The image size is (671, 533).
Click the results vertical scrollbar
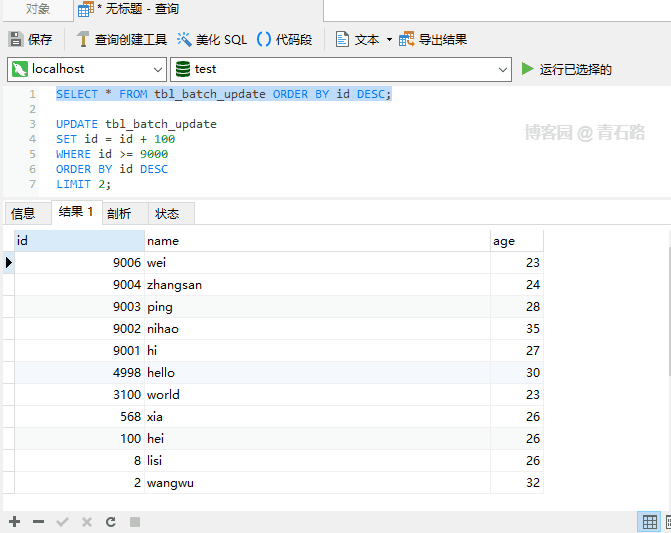(x=669, y=312)
